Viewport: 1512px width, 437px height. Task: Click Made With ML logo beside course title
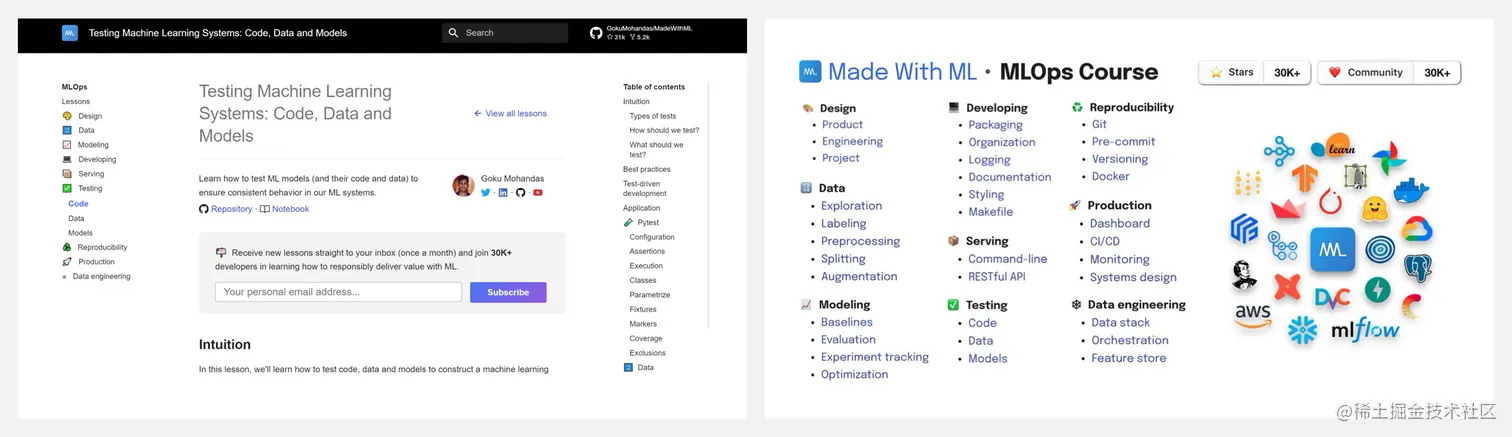[x=810, y=71]
